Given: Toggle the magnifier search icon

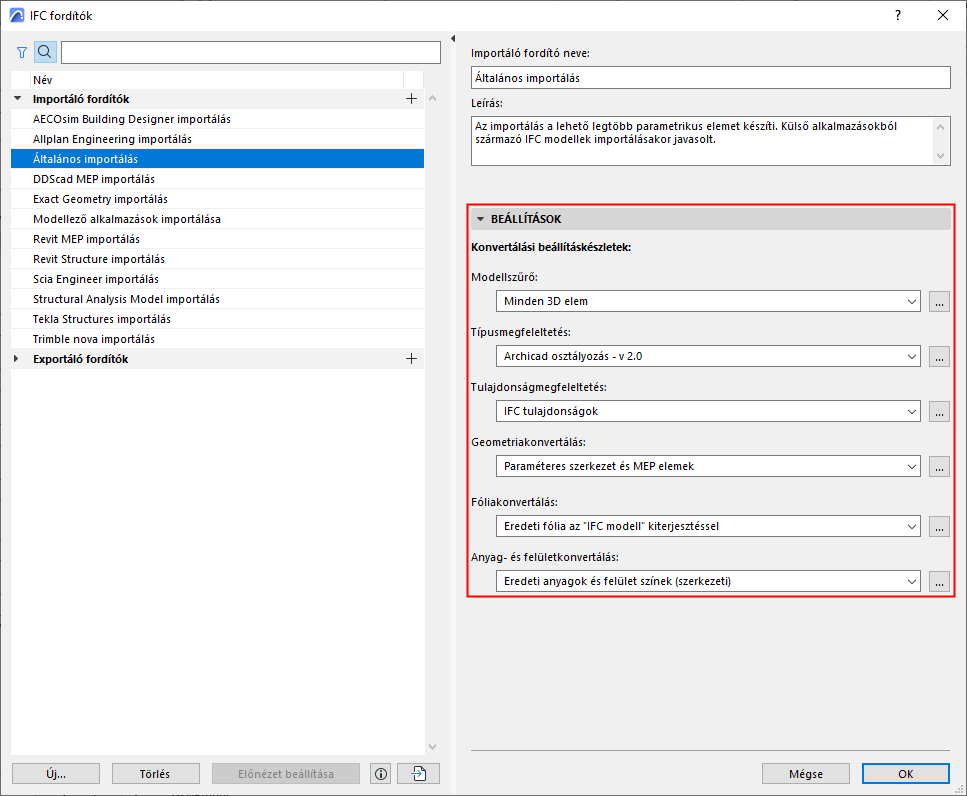Looking at the screenshot, I should [x=45, y=52].
